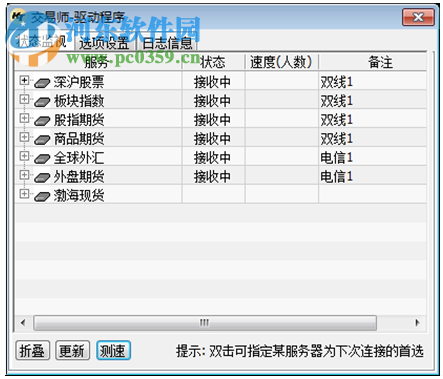Click the server icon beside 全球外汇
The width and height of the screenshot is (443, 379).
(x=42, y=159)
